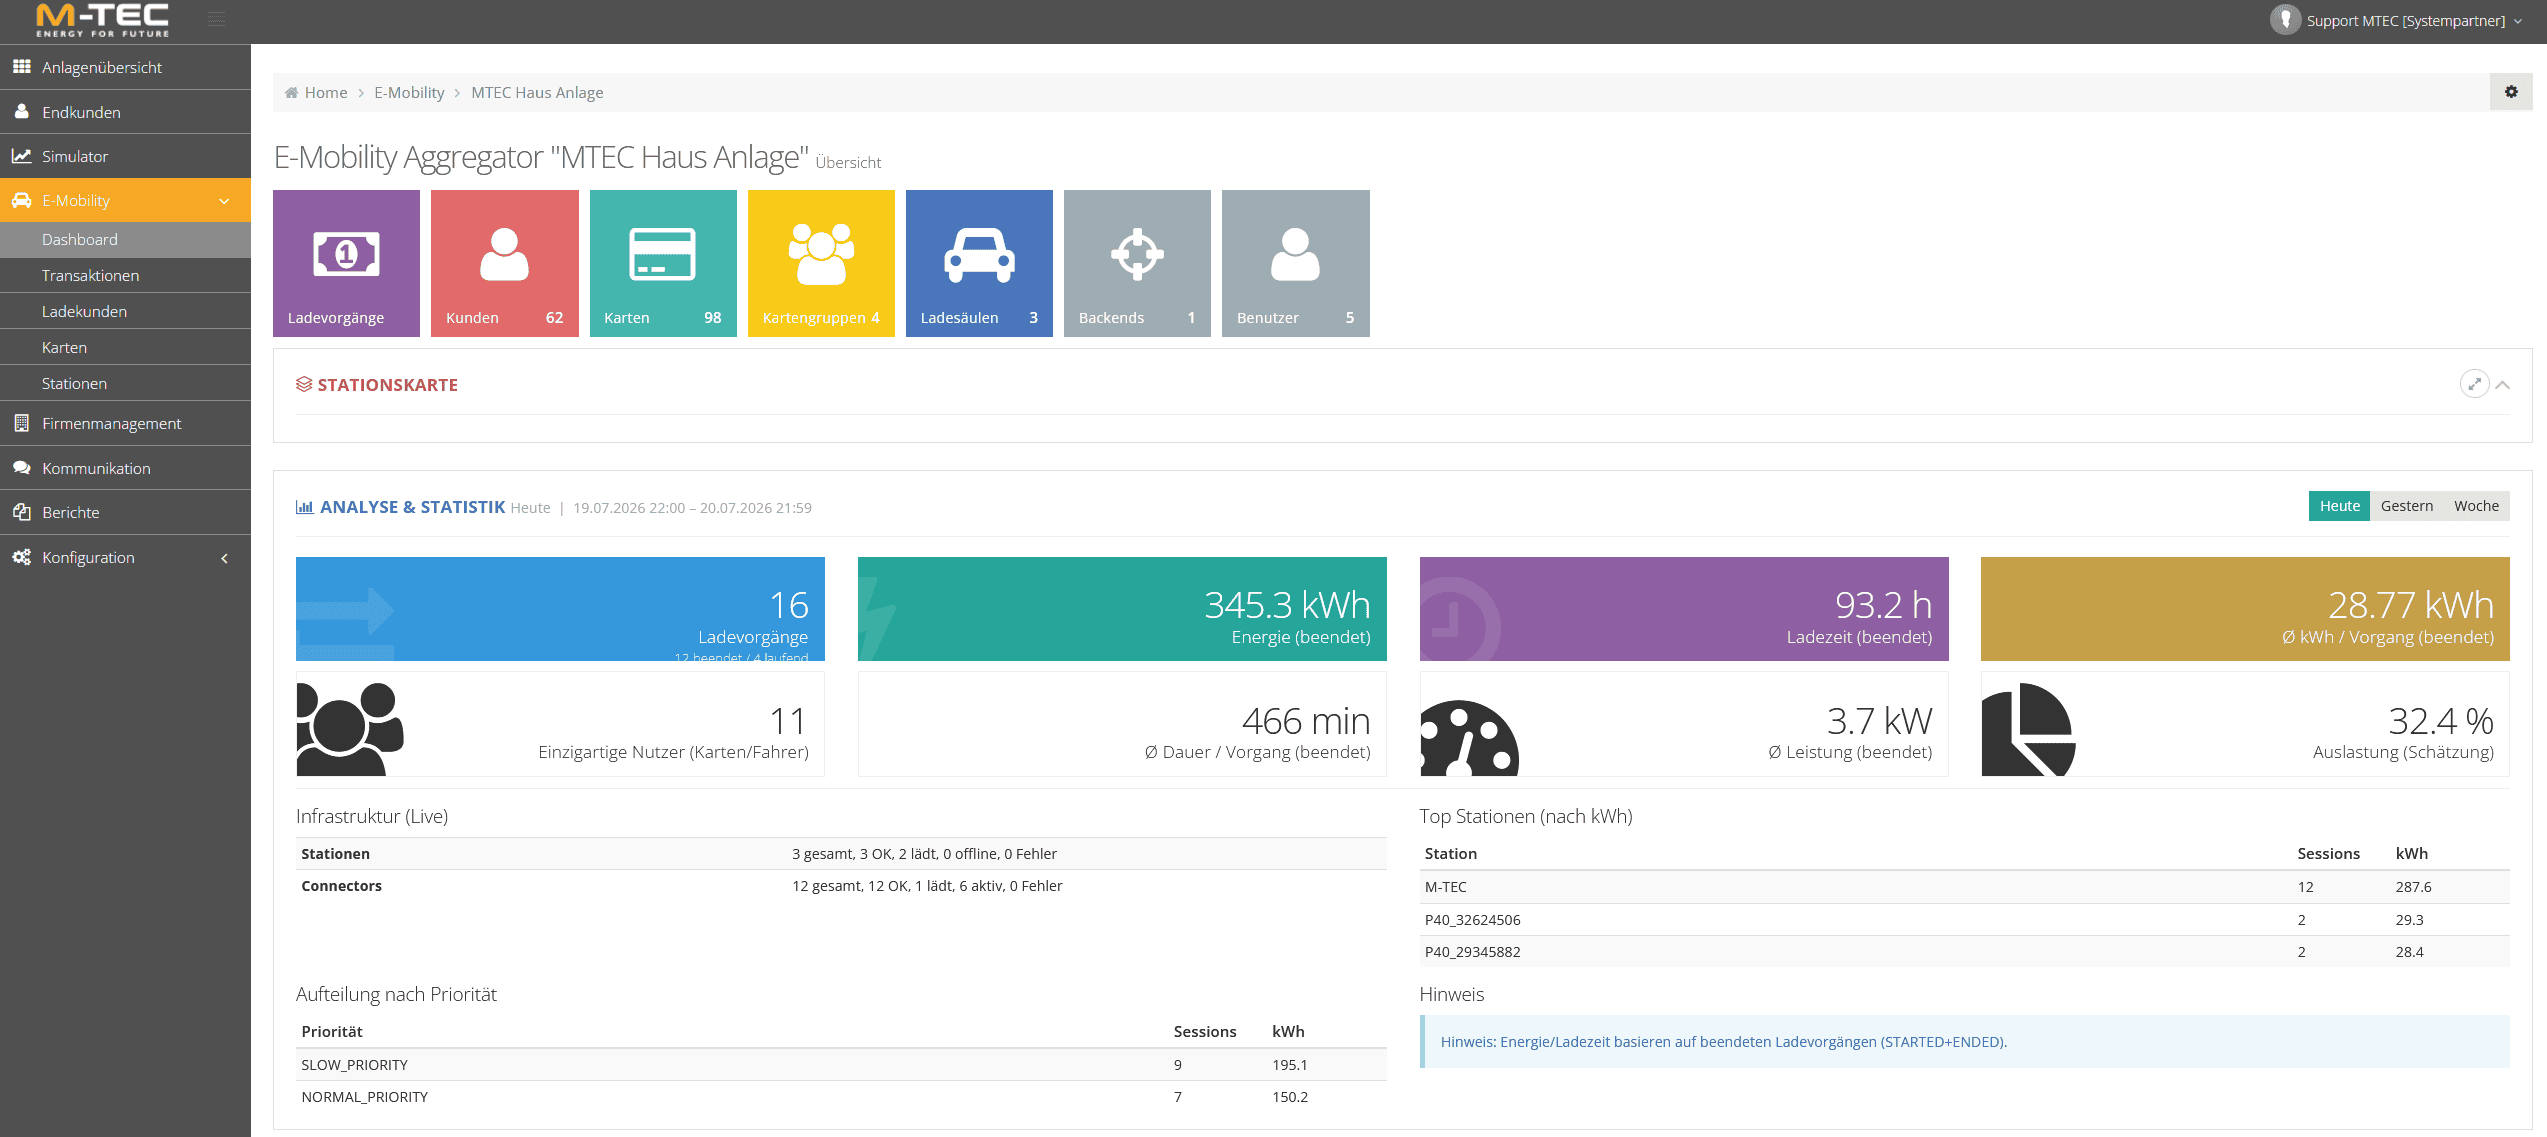This screenshot has height=1137, width=2547.
Task: Click the Anlagenübersicht grid icon
Action: (21, 67)
